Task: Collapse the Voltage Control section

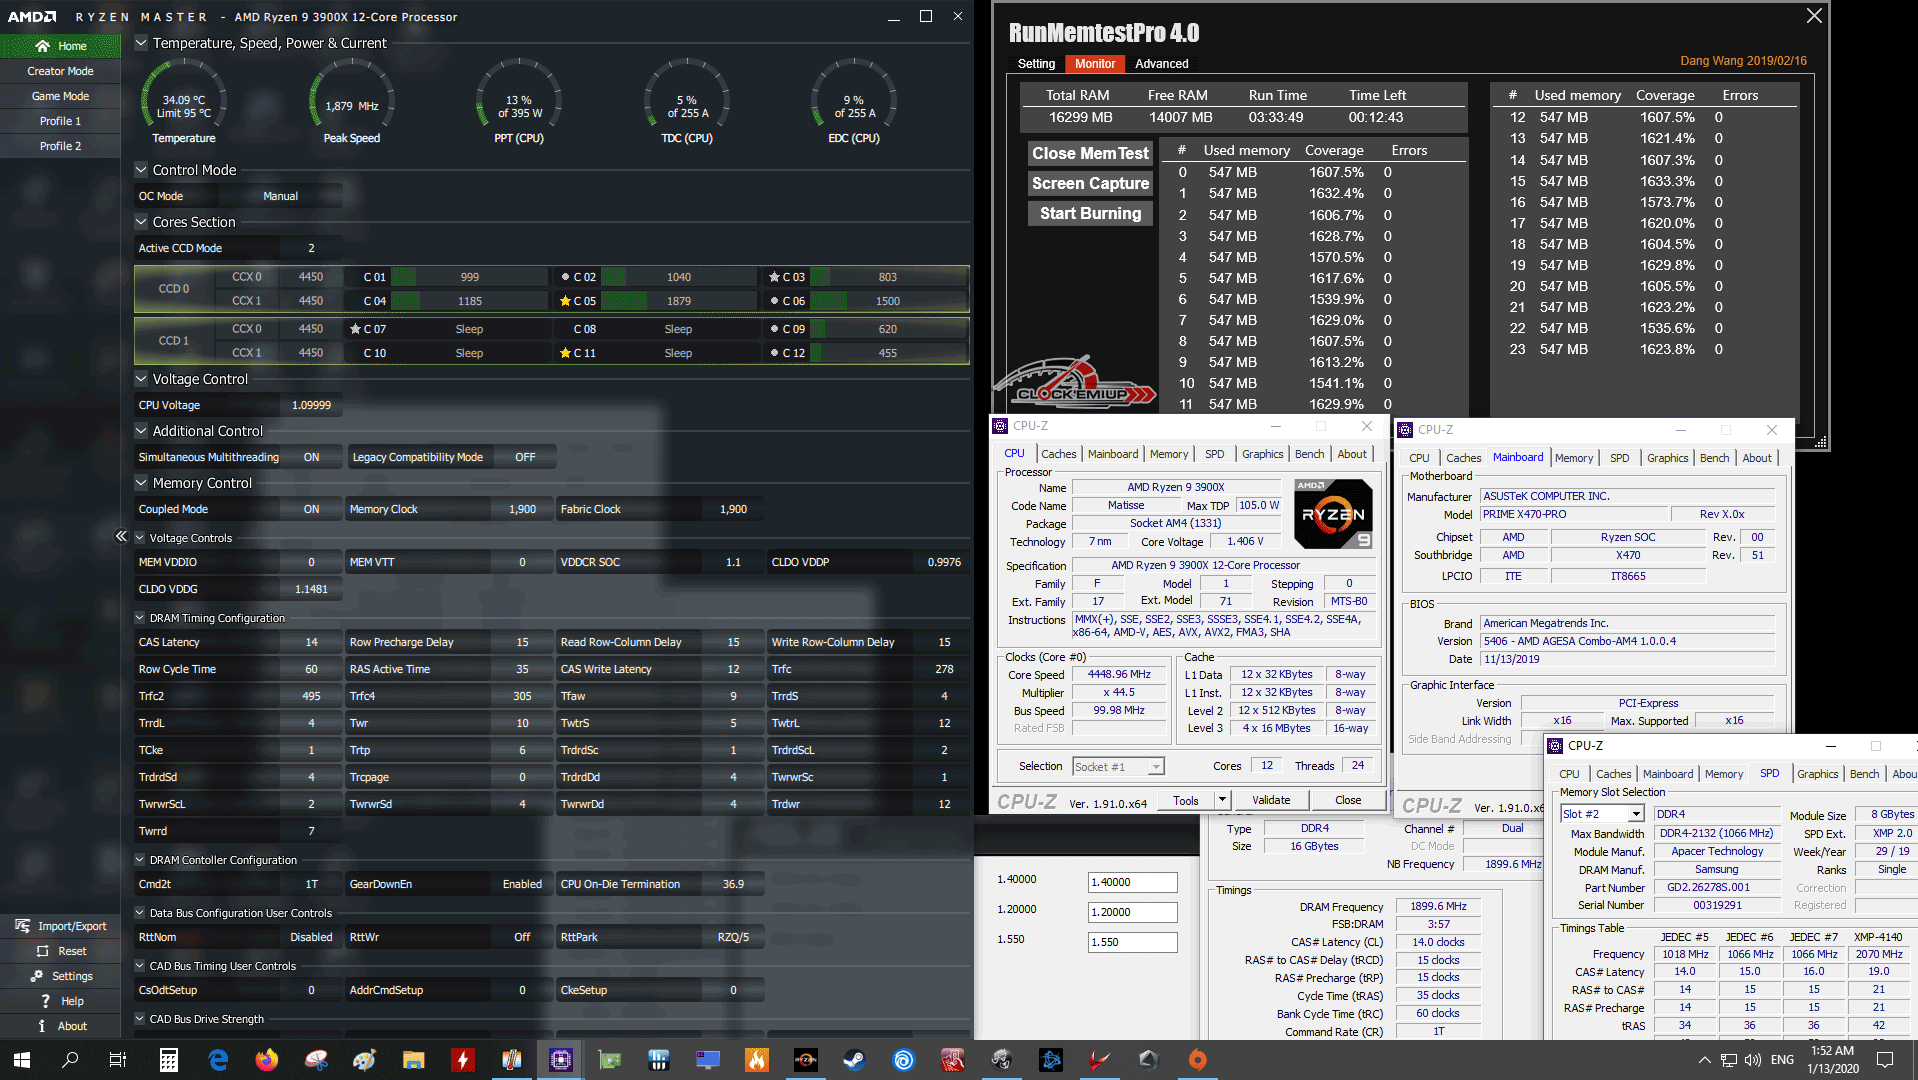Action: click(141, 379)
